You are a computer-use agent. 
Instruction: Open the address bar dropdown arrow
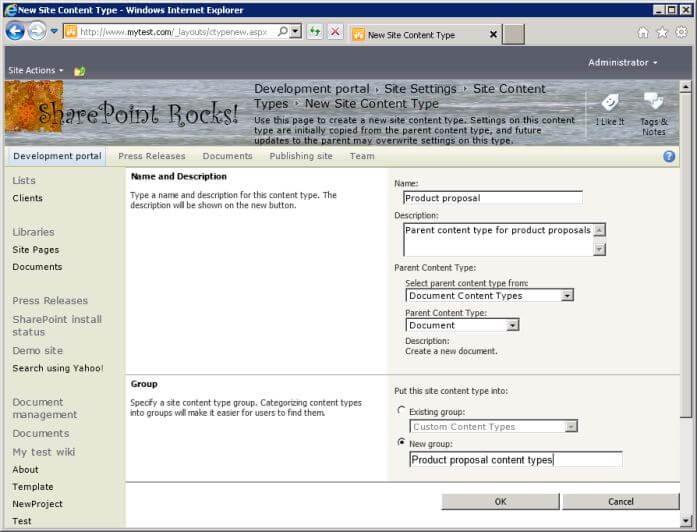tap(296, 32)
